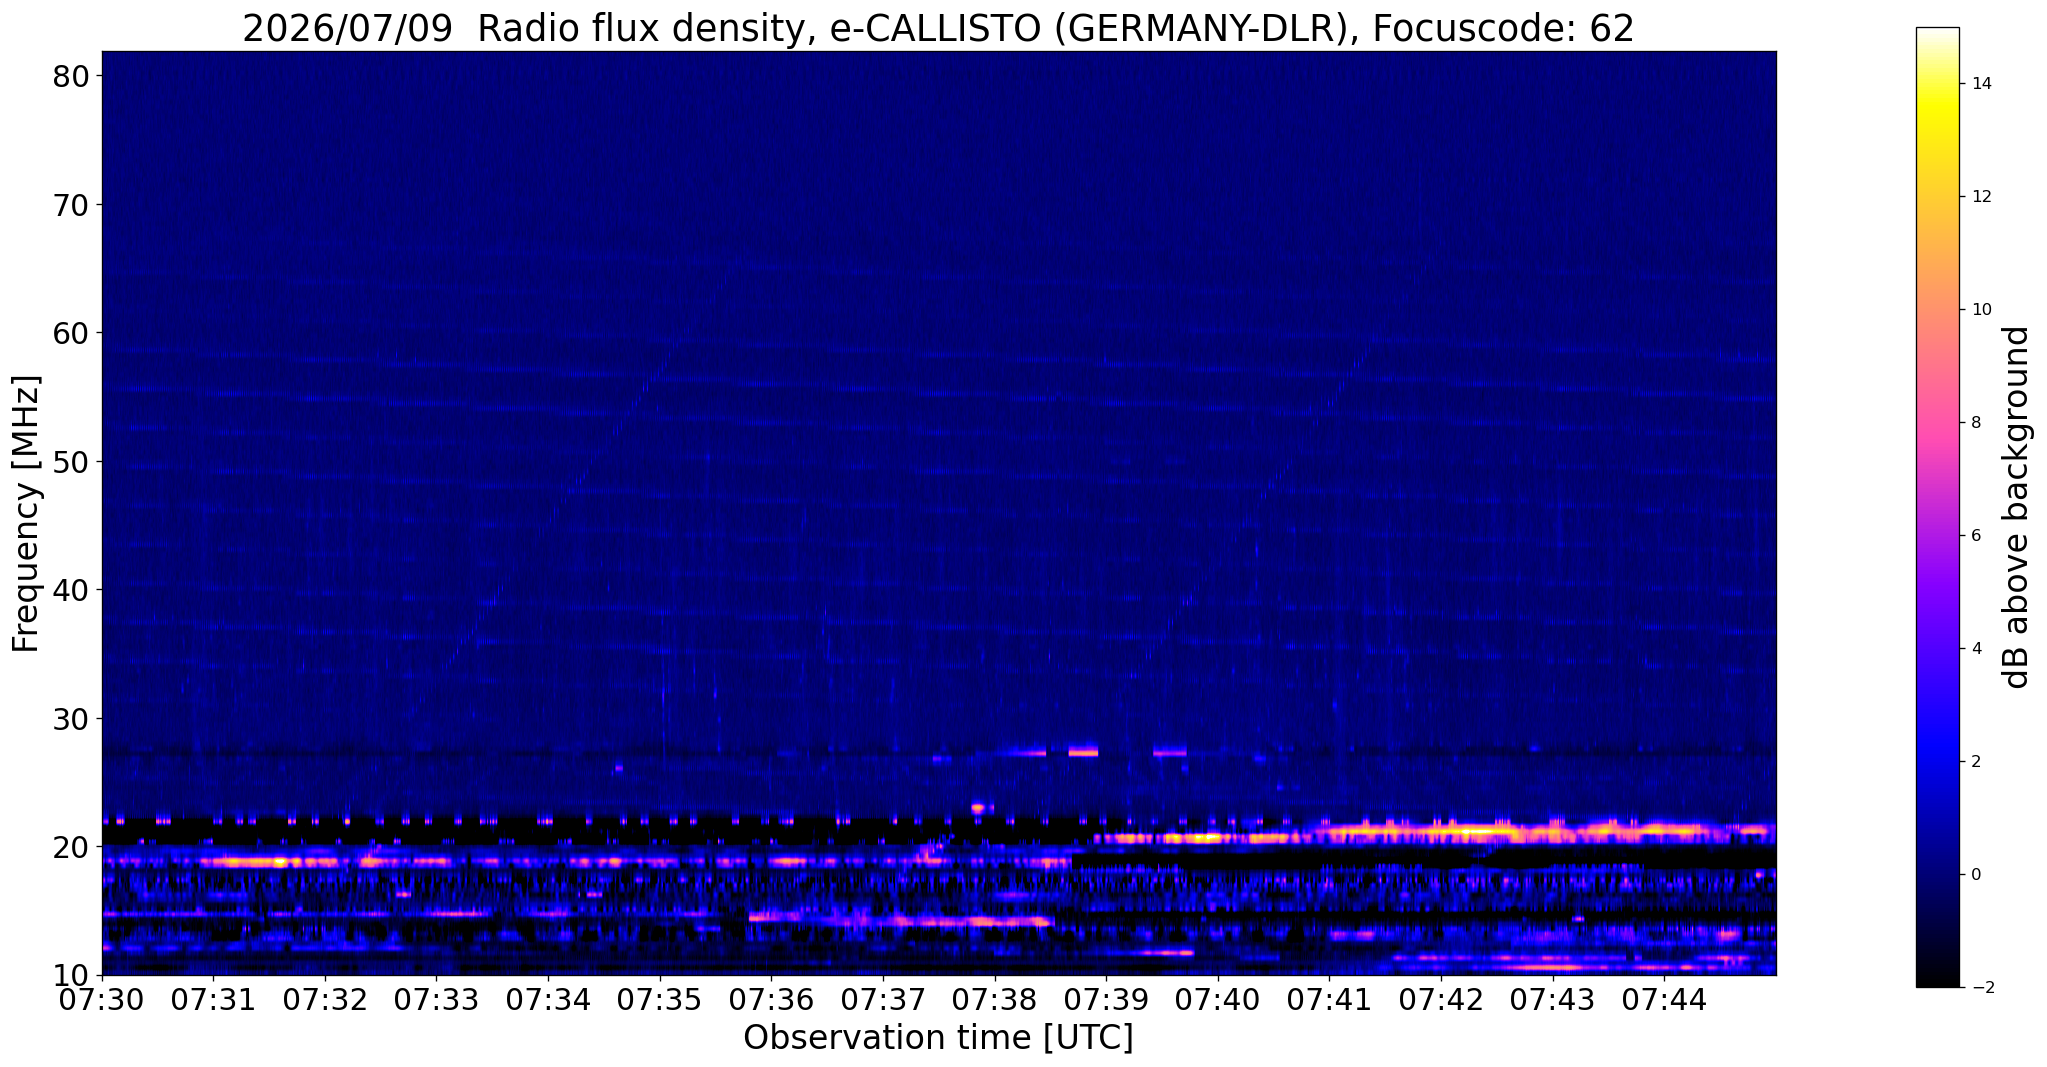
Task: Click the 07:30 time axis label
Action: [x=102, y=999]
